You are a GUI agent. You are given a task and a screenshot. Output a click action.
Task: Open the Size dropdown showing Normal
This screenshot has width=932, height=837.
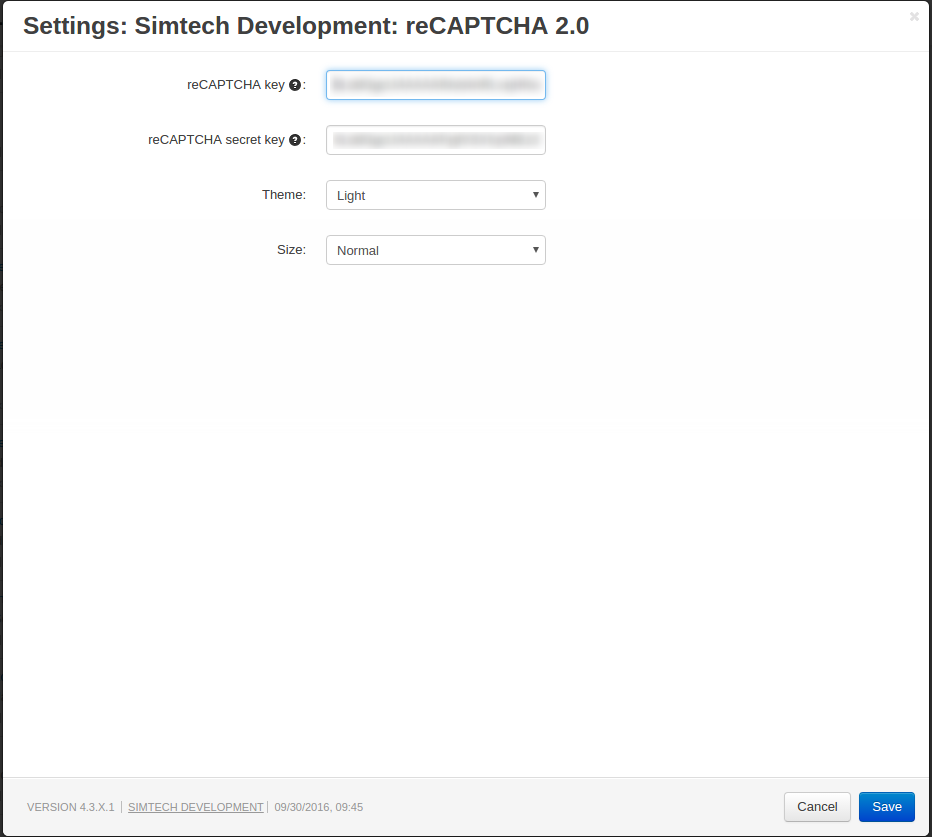[436, 250]
